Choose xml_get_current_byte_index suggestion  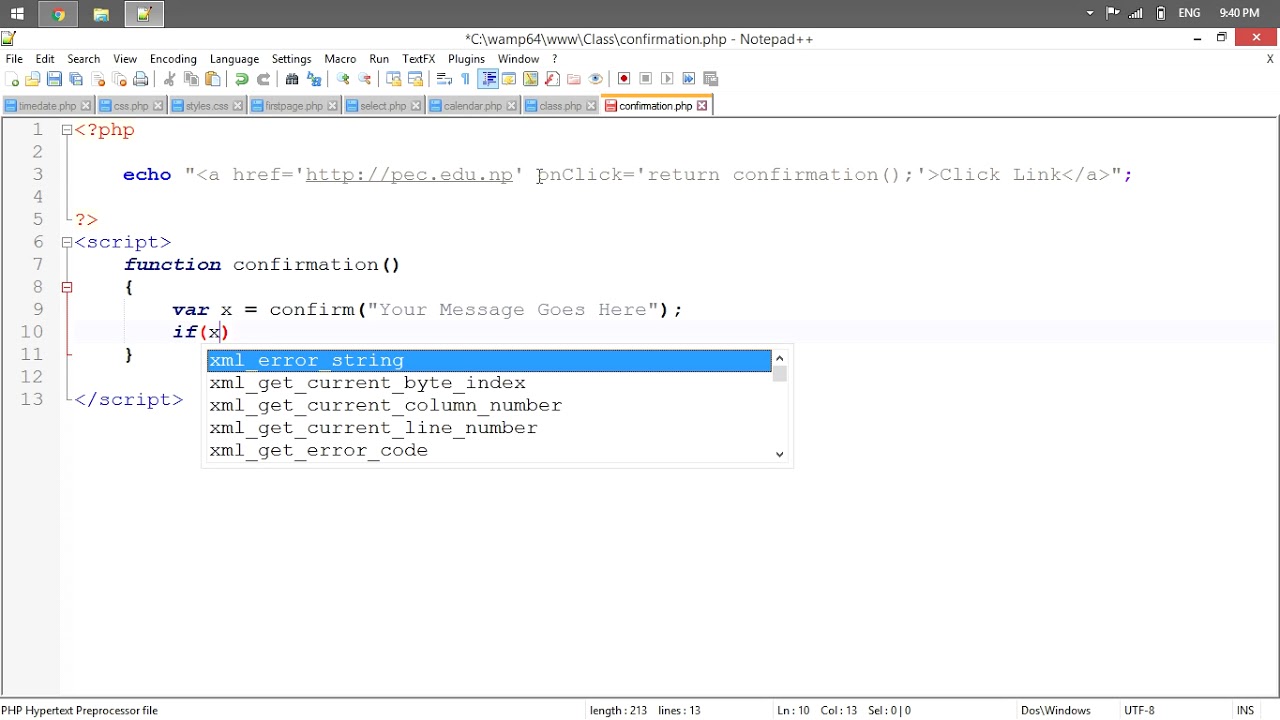pyautogui.click(x=489, y=383)
